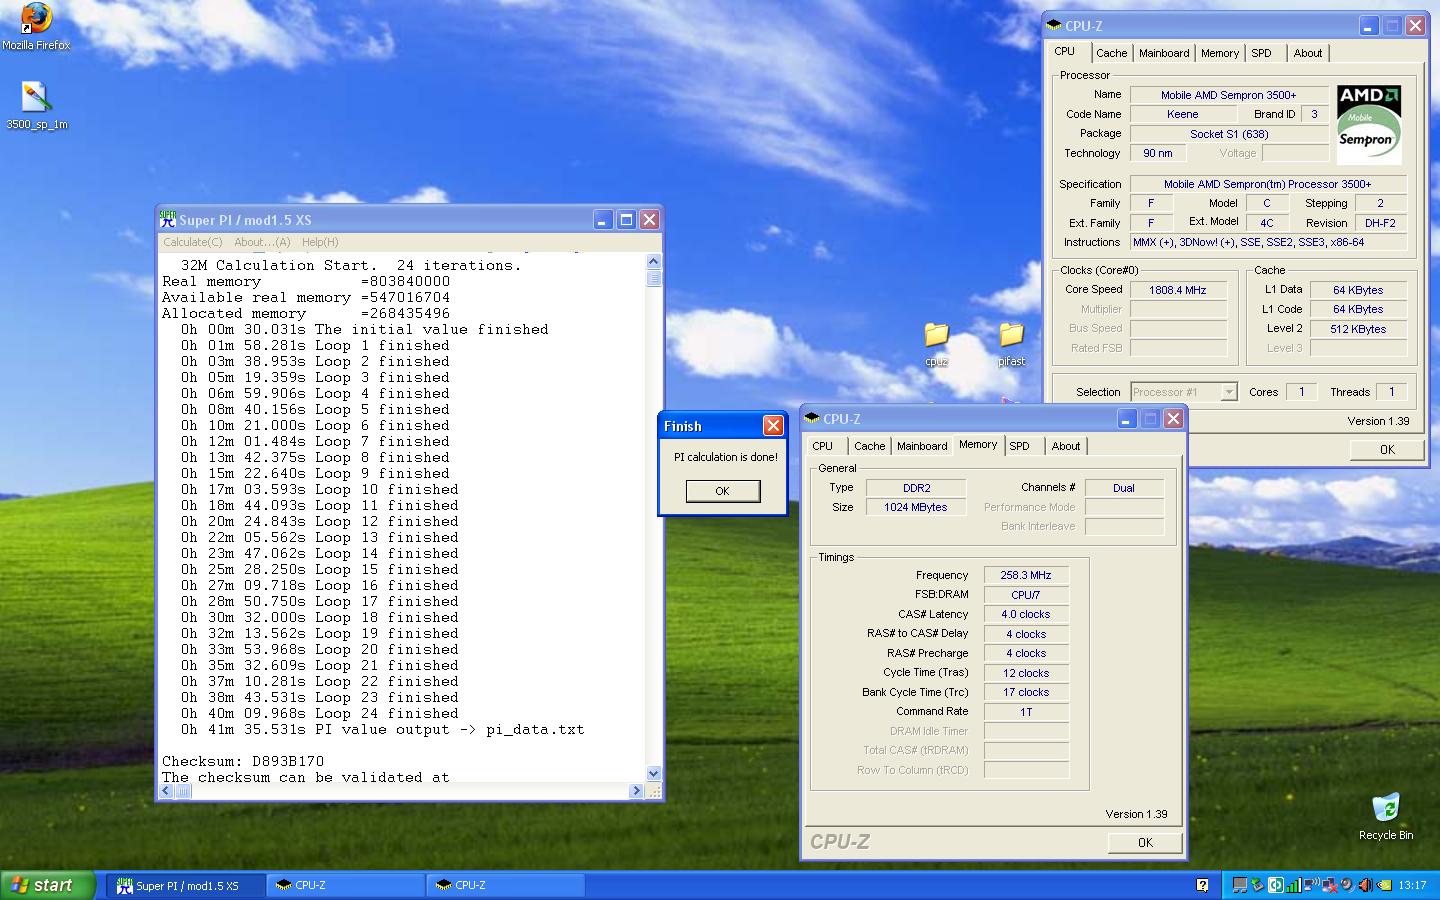Screen dimensions: 1440x900
Task: Click the FSB:DRAM CPU/7 field
Action: pyautogui.click(x=1026, y=595)
